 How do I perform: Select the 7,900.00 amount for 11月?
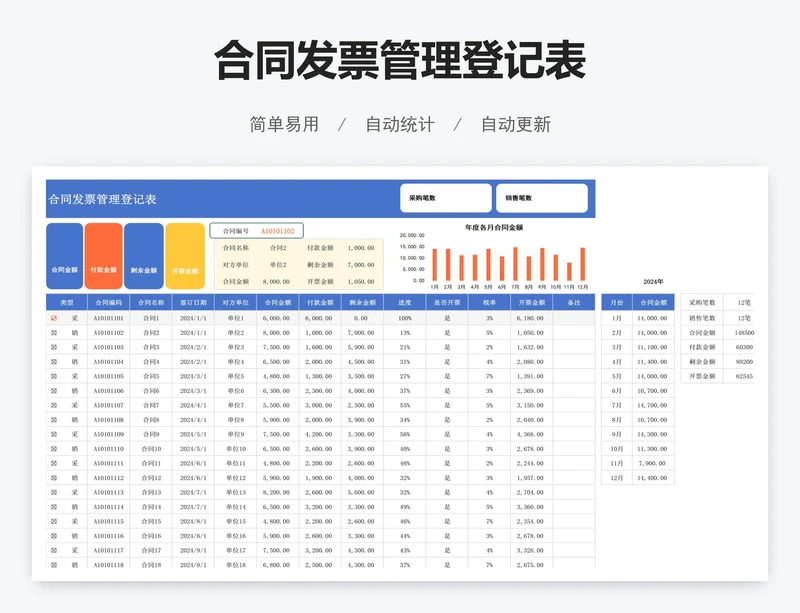pos(653,463)
